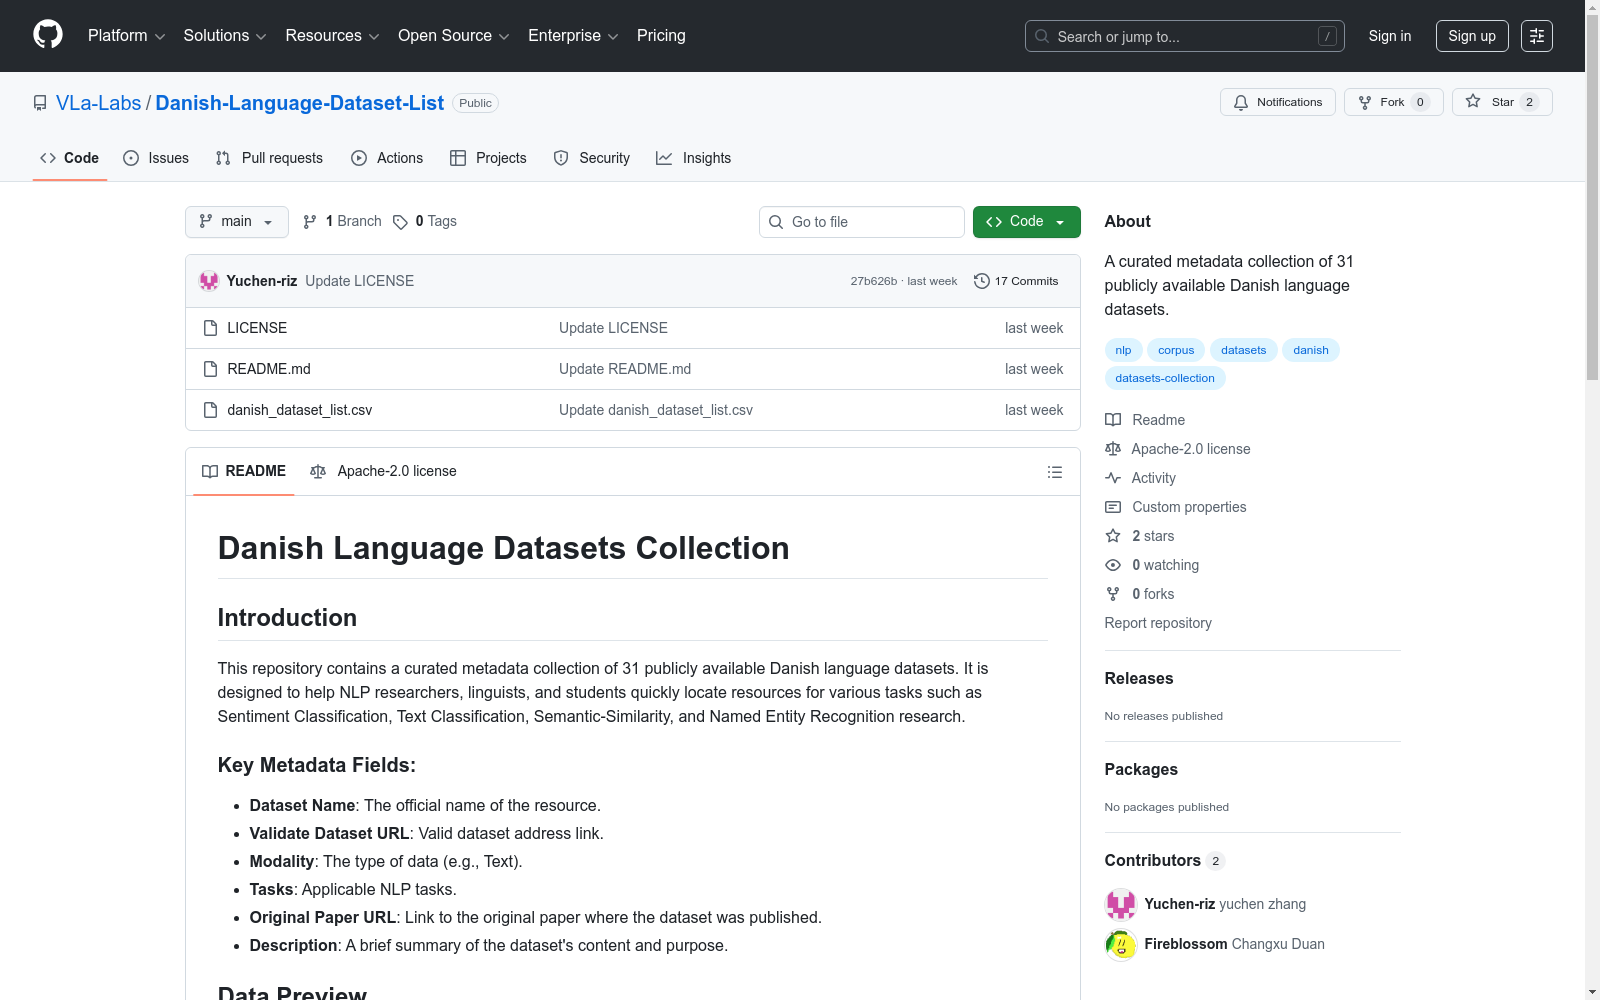The width and height of the screenshot is (1600, 1000).
Task: Click the Custom properties icon
Action: [1113, 507]
